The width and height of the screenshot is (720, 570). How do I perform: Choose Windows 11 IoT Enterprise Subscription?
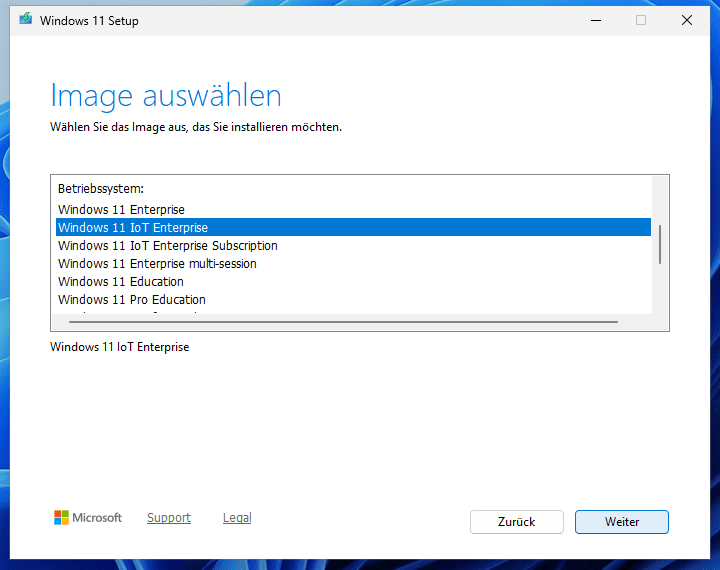pos(353,245)
